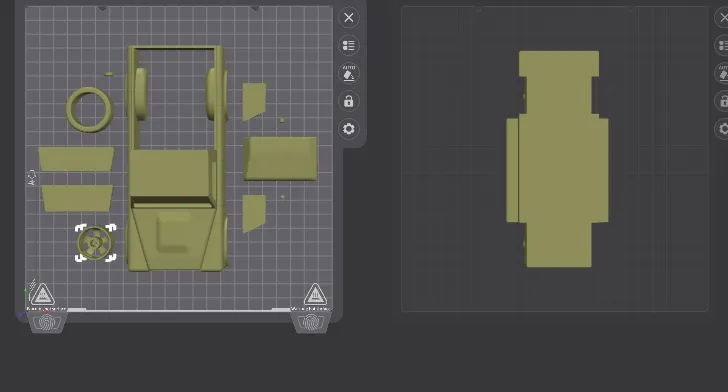Click the right warning triangle on the plate
Screen dimensions: 728x392
[x=315, y=294]
